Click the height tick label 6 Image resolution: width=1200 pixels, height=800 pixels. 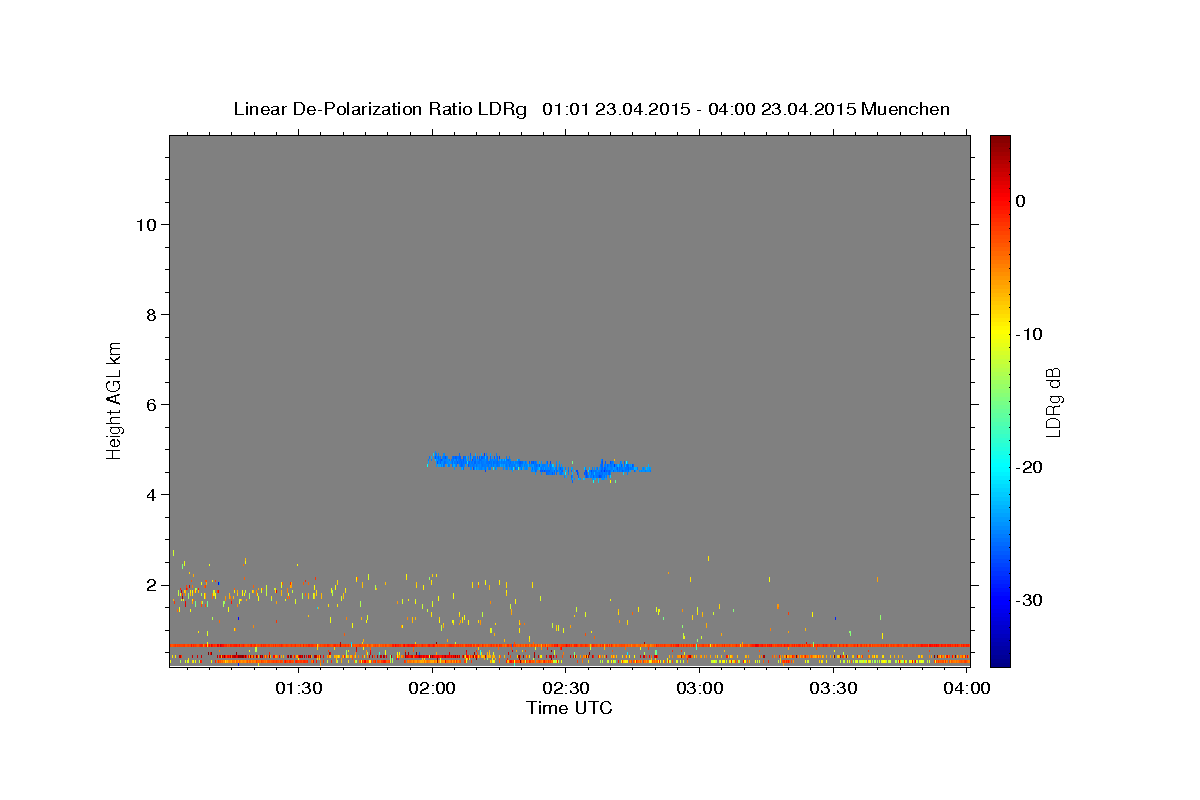click(150, 405)
